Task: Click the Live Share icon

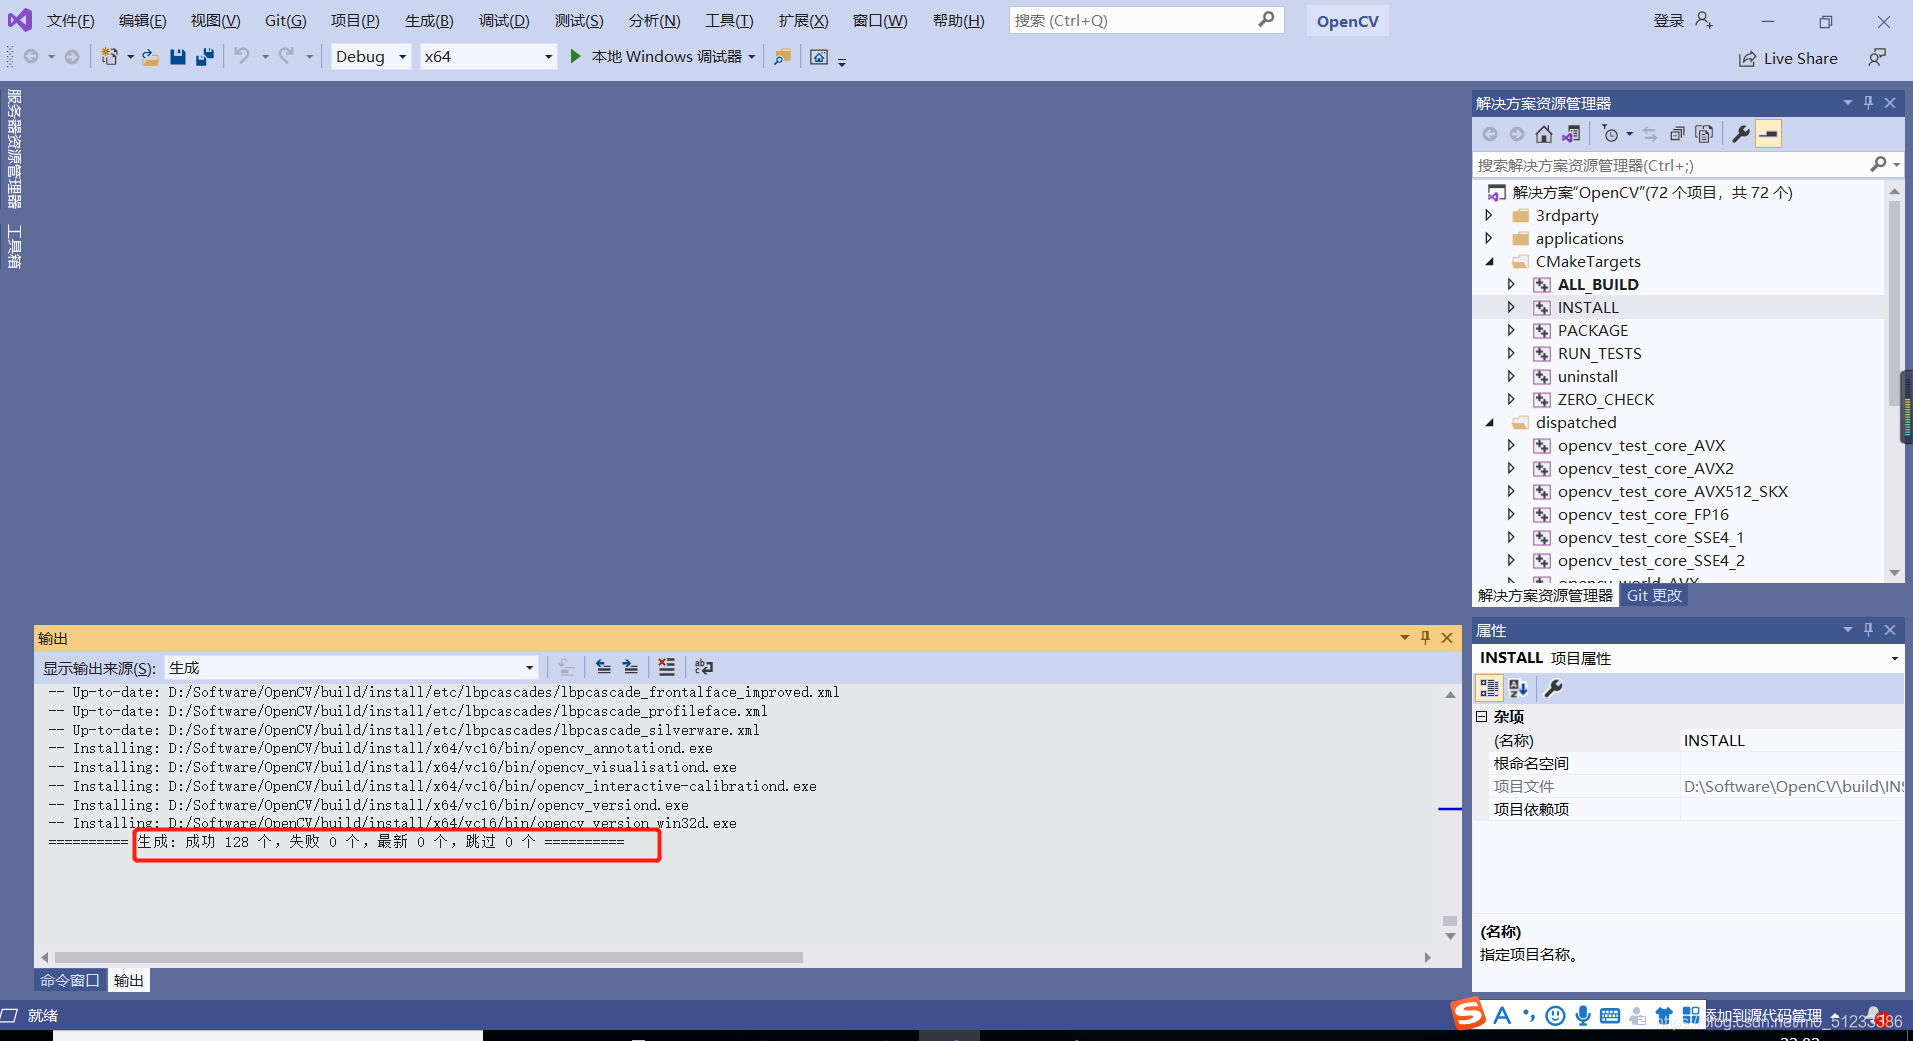Action: pyautogui.click(x=1747, y=59)
